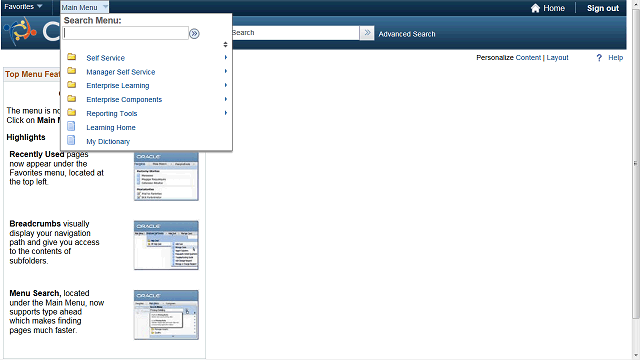This screenshot has width=640, height=360.
Task: Click the Home link
Action: [x=554, y=8]
